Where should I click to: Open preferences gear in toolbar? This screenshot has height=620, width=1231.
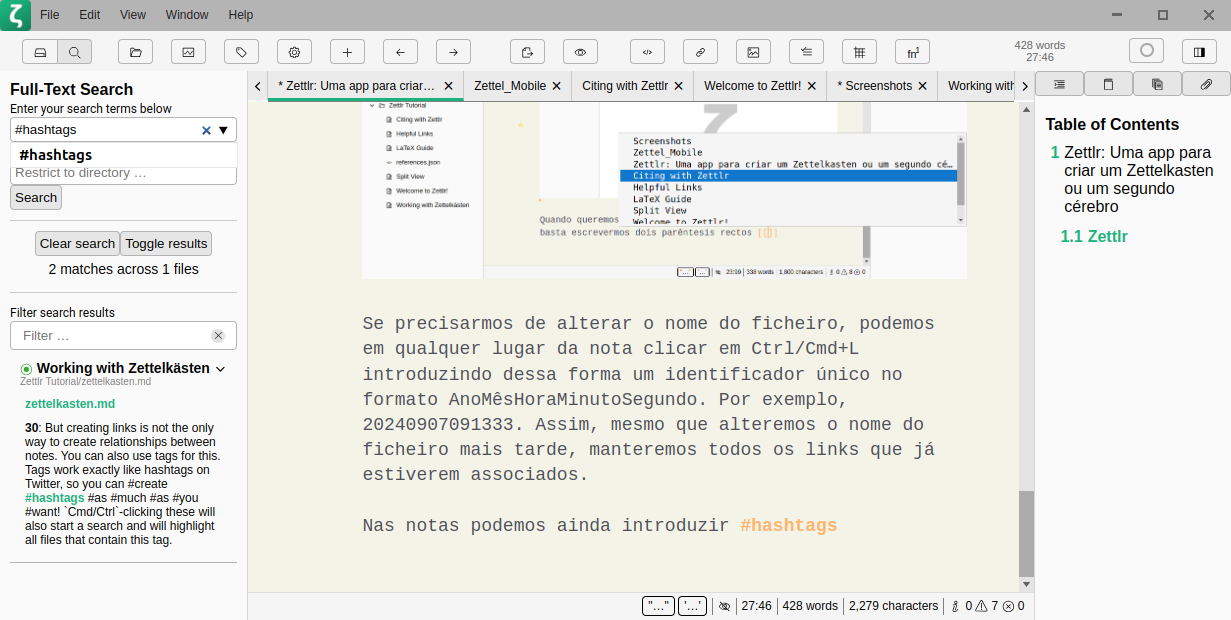pos(294,51)
